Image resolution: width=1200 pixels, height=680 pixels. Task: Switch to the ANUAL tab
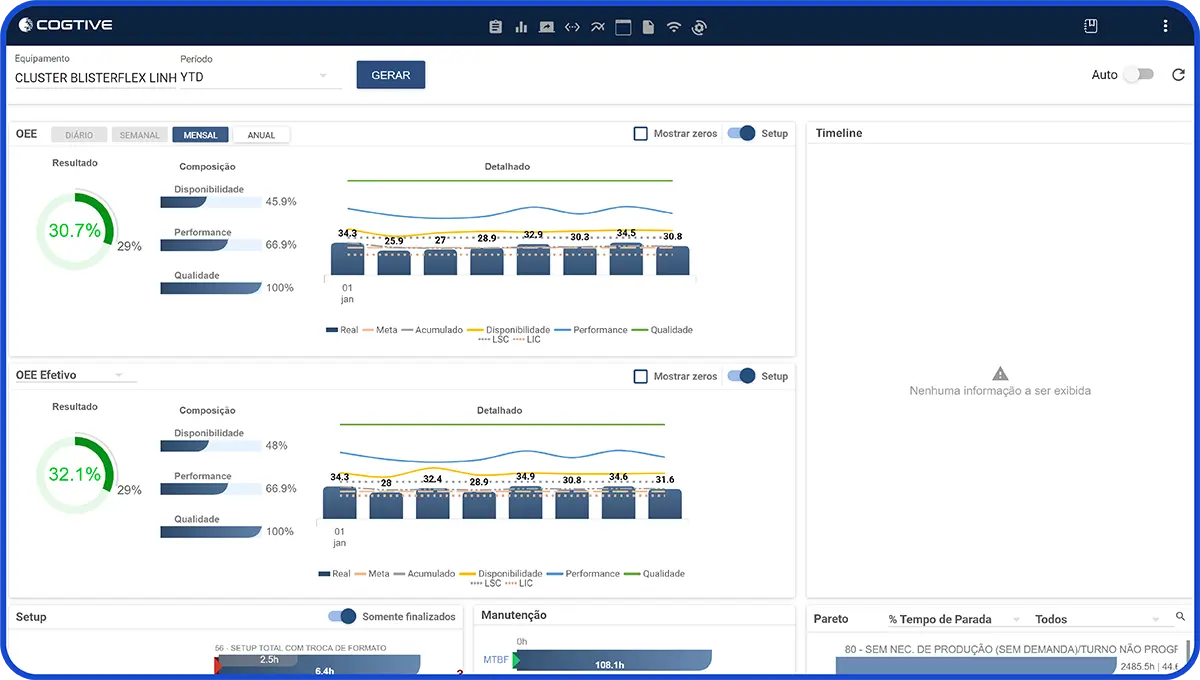(261, 135)
